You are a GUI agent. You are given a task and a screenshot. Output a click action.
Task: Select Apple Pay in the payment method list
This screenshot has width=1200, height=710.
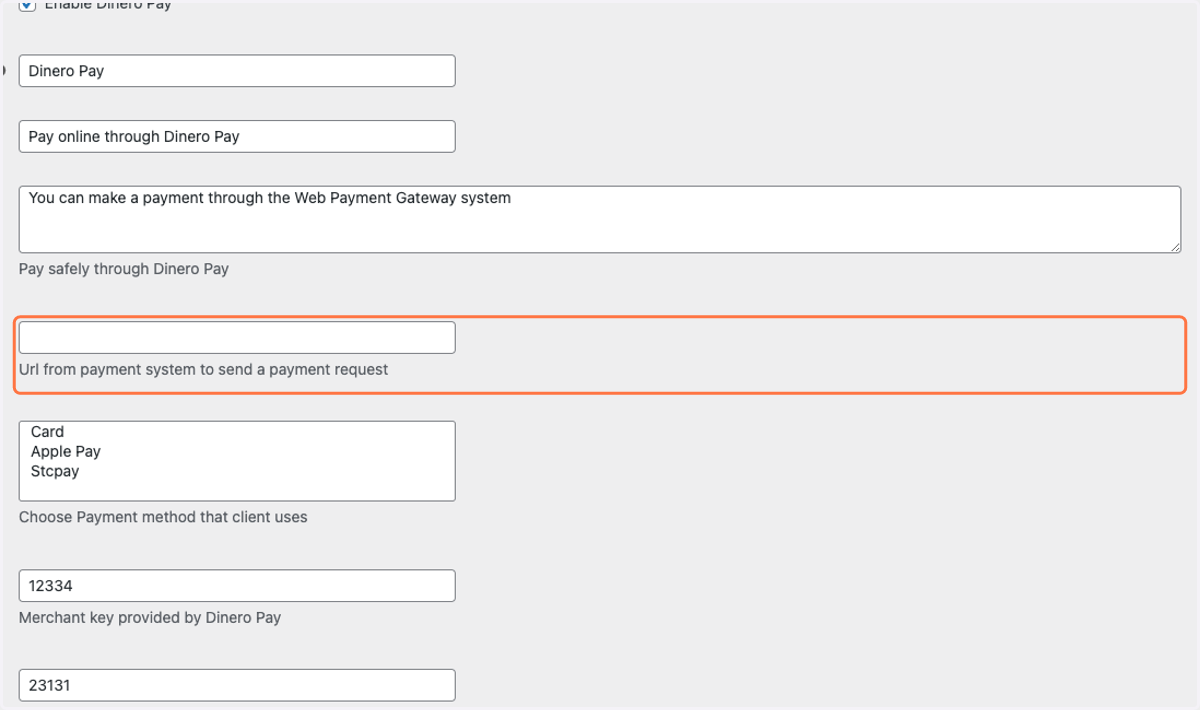coord(237,452)
